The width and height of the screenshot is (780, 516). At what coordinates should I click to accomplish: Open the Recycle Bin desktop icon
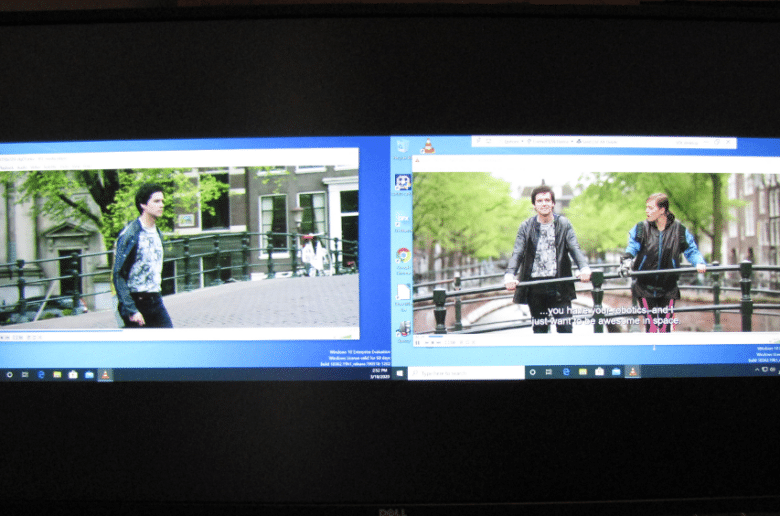point(402,149)
